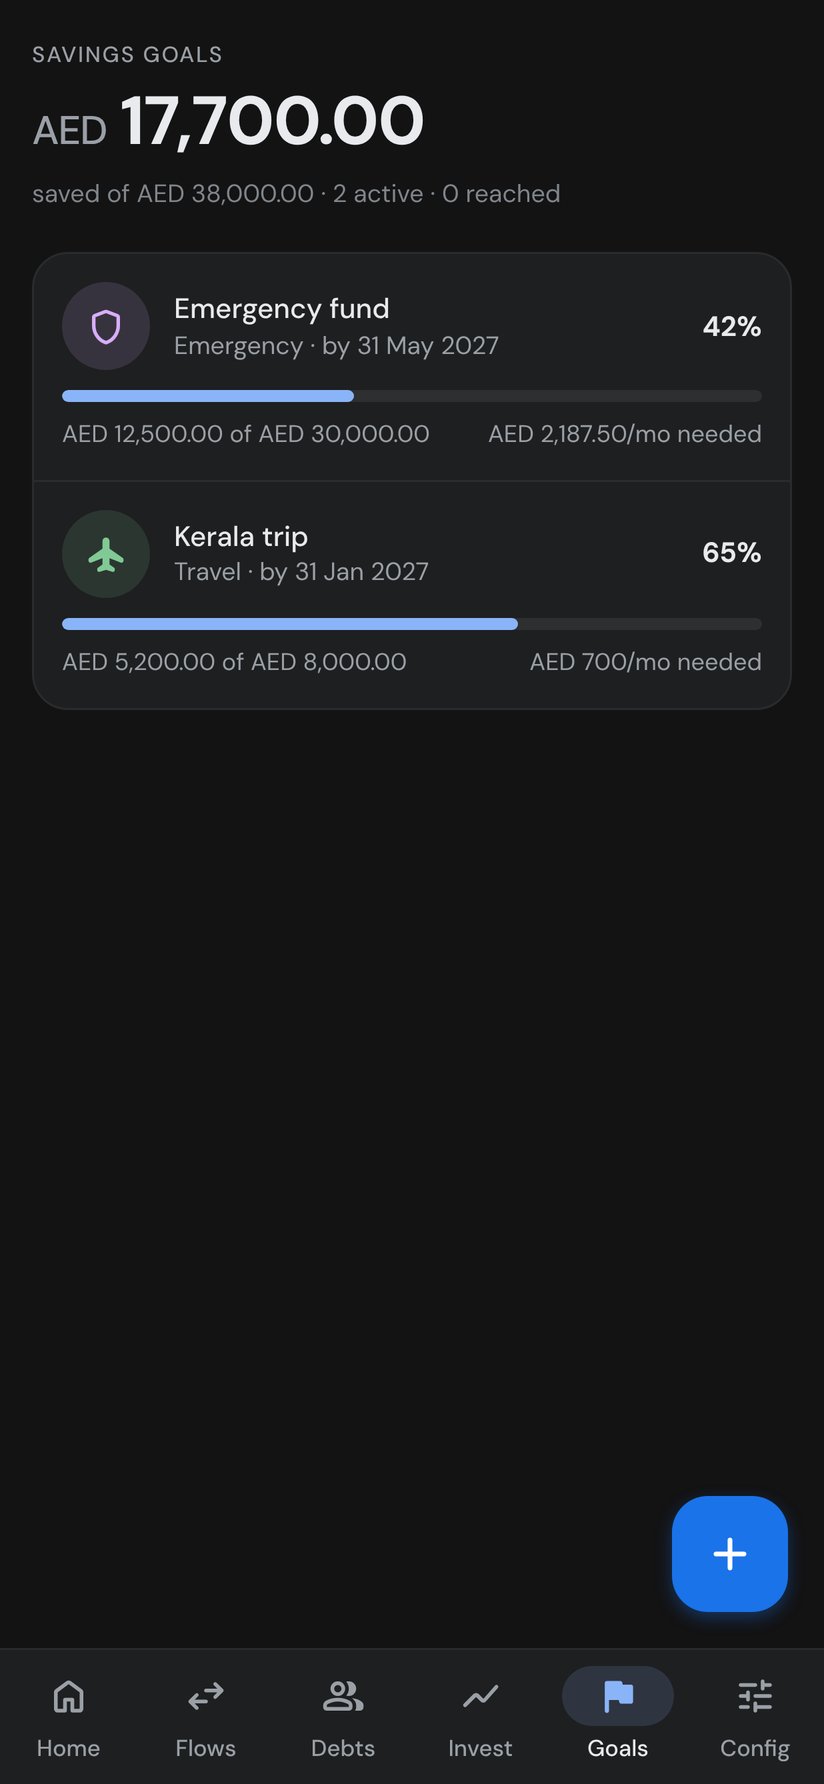The height and width of the screenshot is (1784, 824).
Task: Tap the Kerala trip airplane icon
Action: tap(106, 554)
